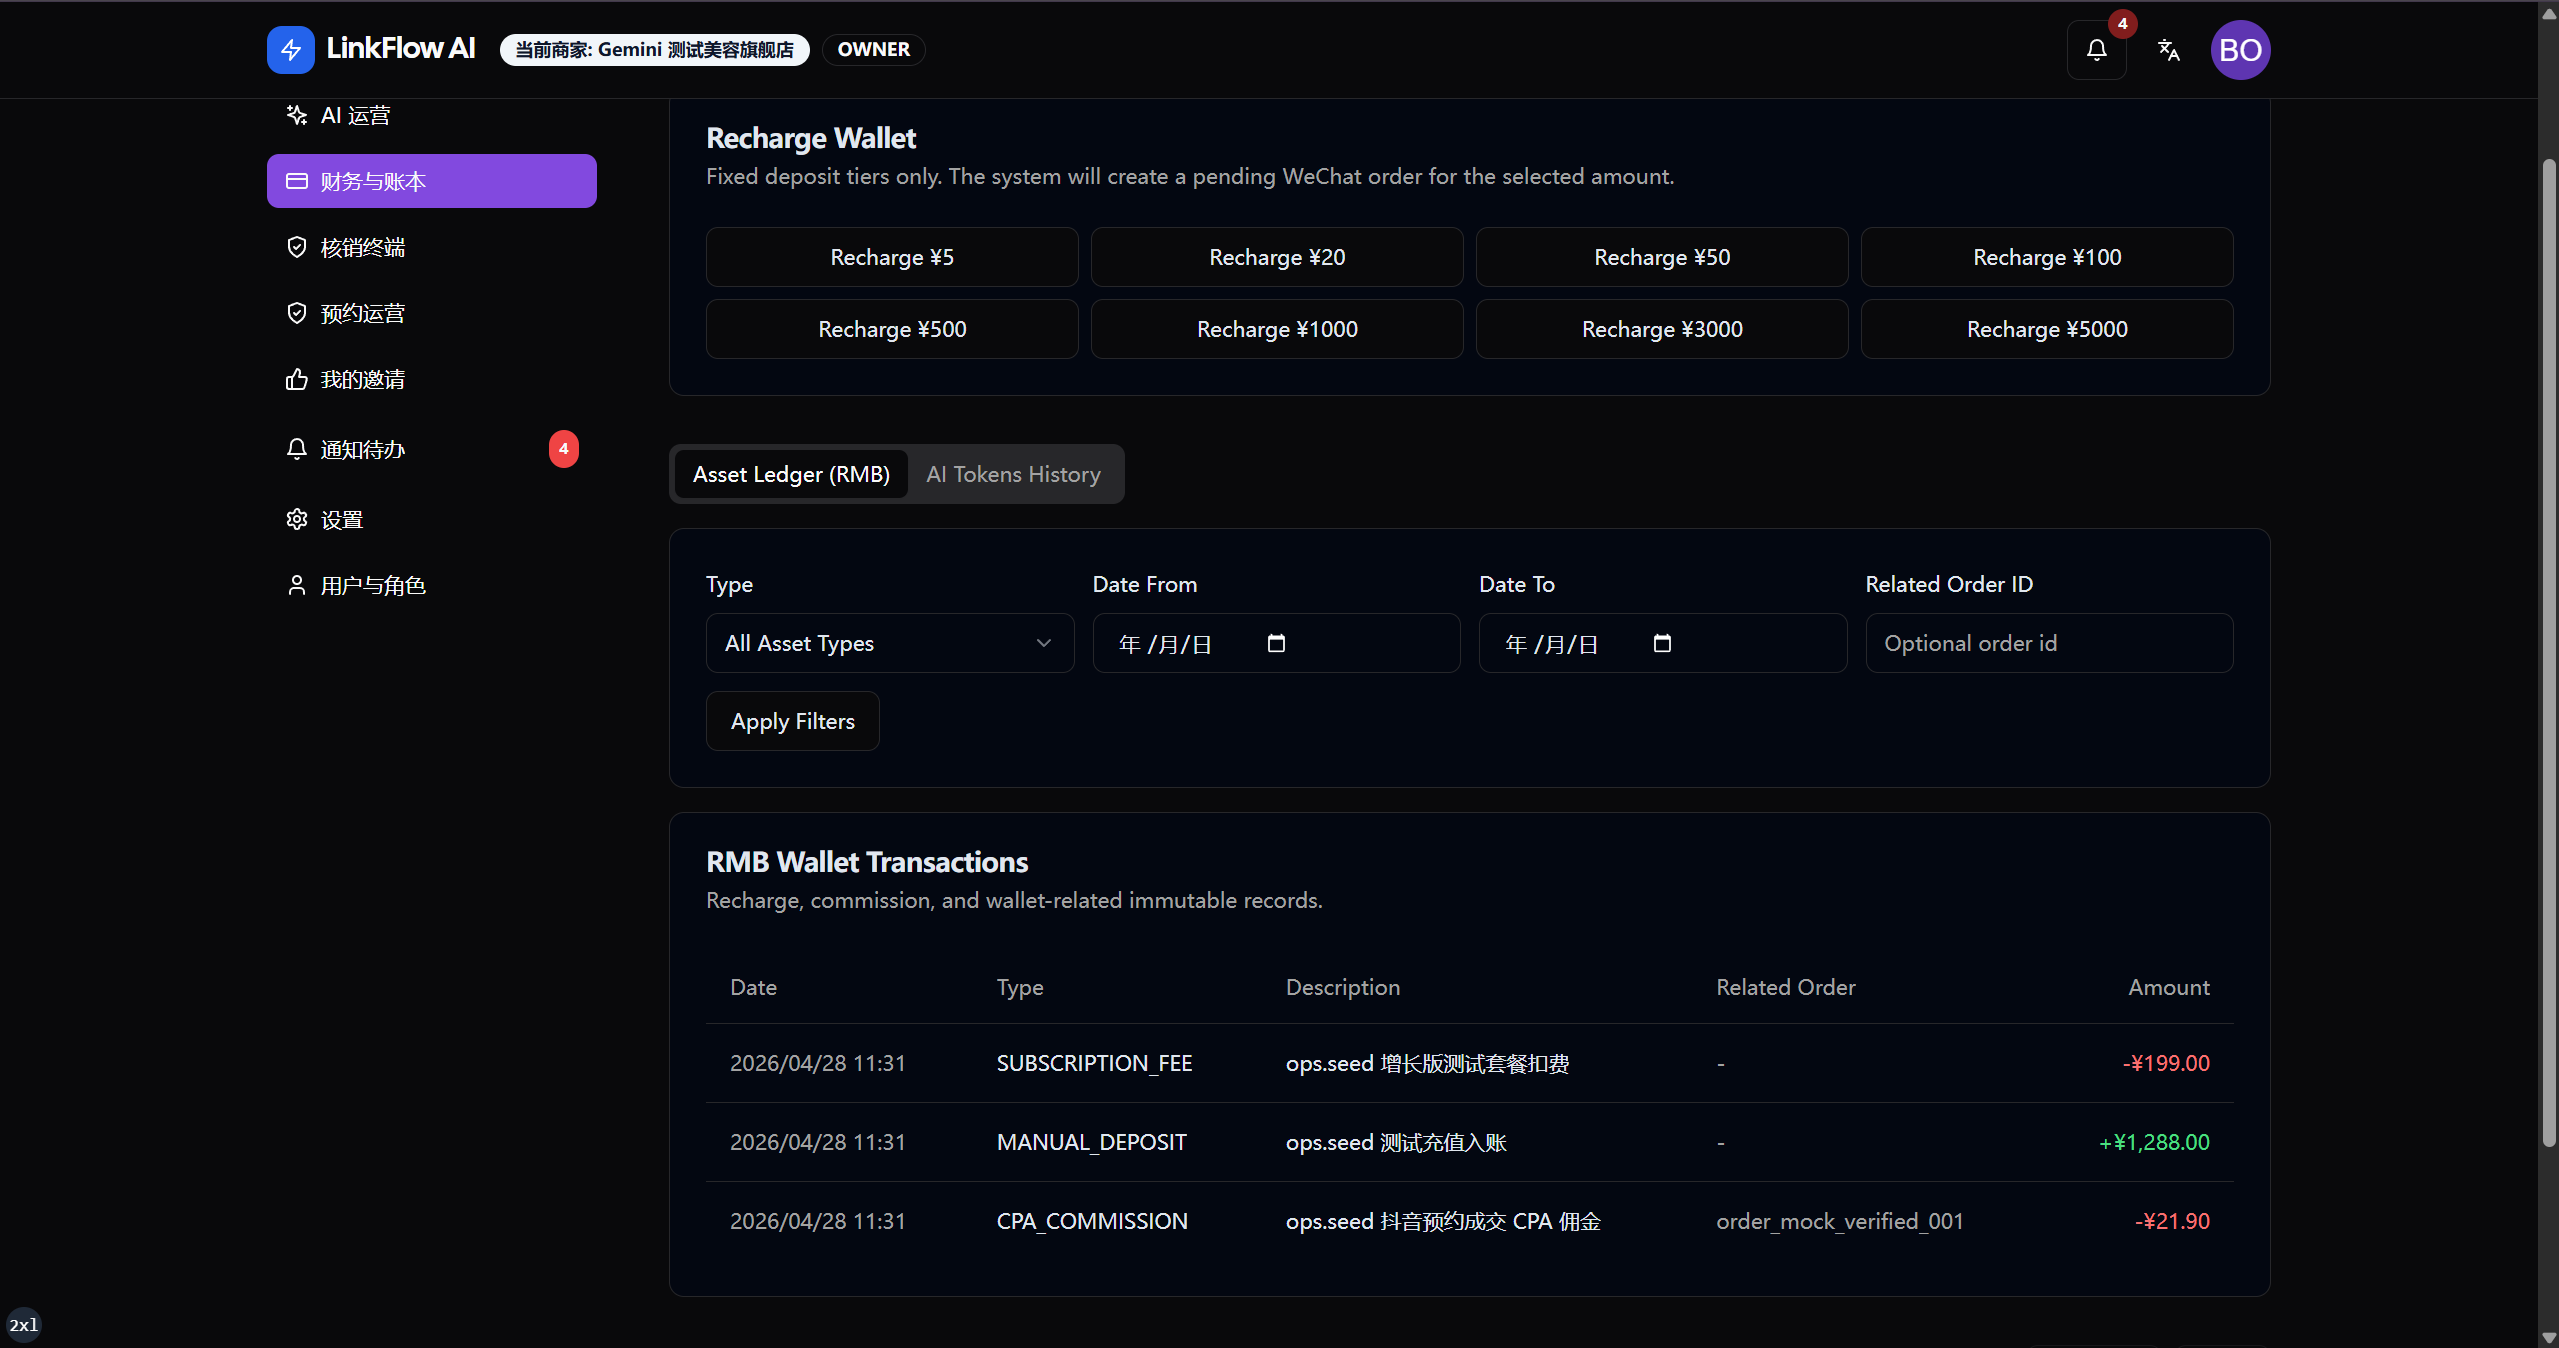The image size is (2559, 1348).
Task: Click the Recharge ¥5 button
Action: pos(892,257)
